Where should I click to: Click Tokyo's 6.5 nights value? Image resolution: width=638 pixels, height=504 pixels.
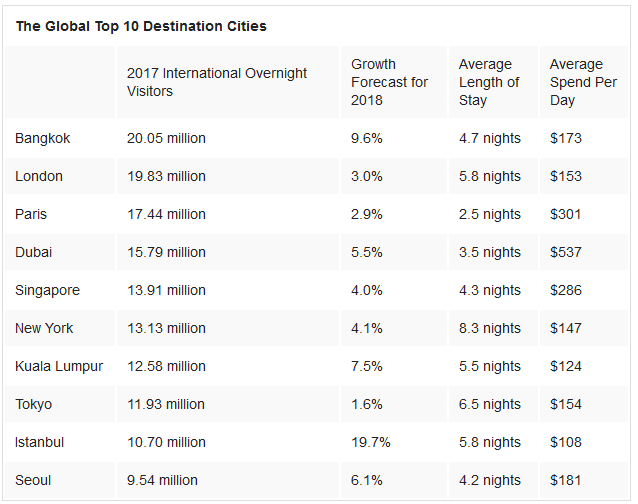tap(489, 404)
